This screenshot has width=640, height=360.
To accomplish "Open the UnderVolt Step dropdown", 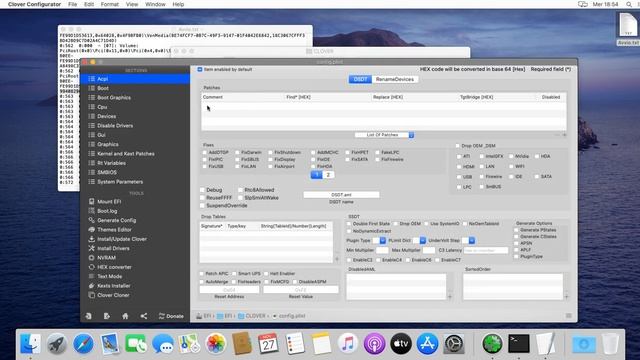I will [468, 240].
